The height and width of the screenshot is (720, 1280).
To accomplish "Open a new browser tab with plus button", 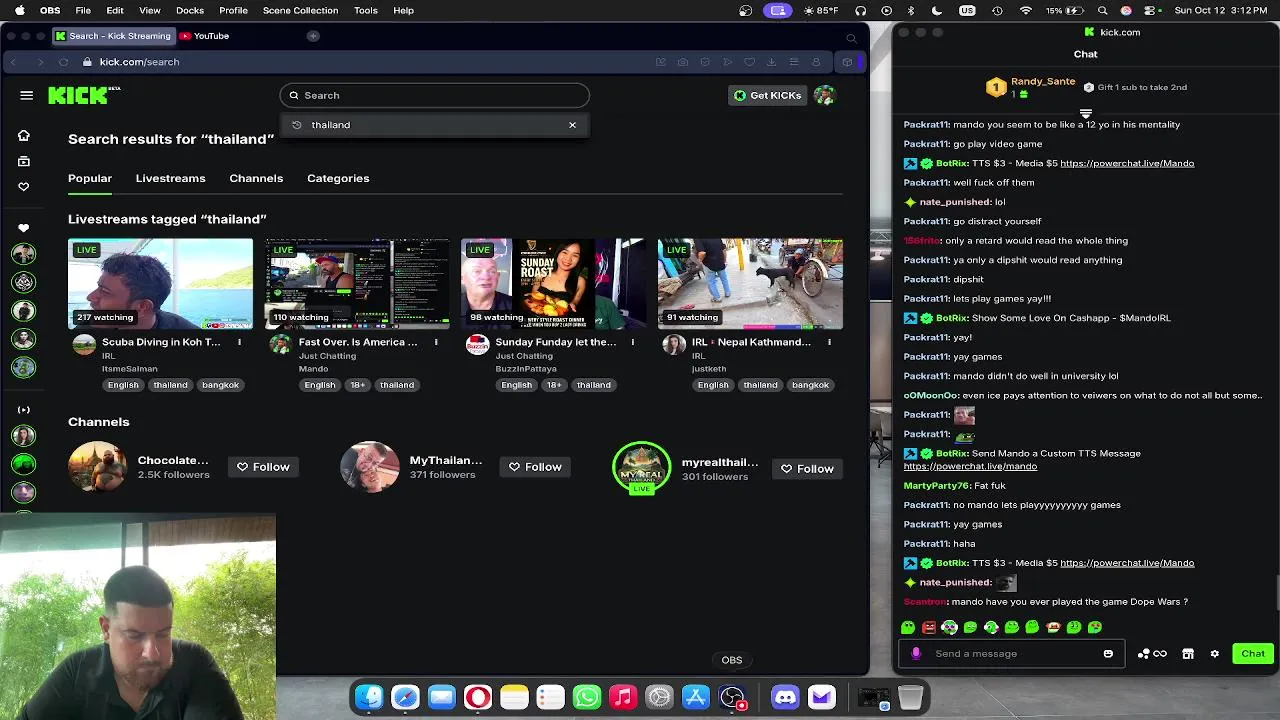I will 313,36.
